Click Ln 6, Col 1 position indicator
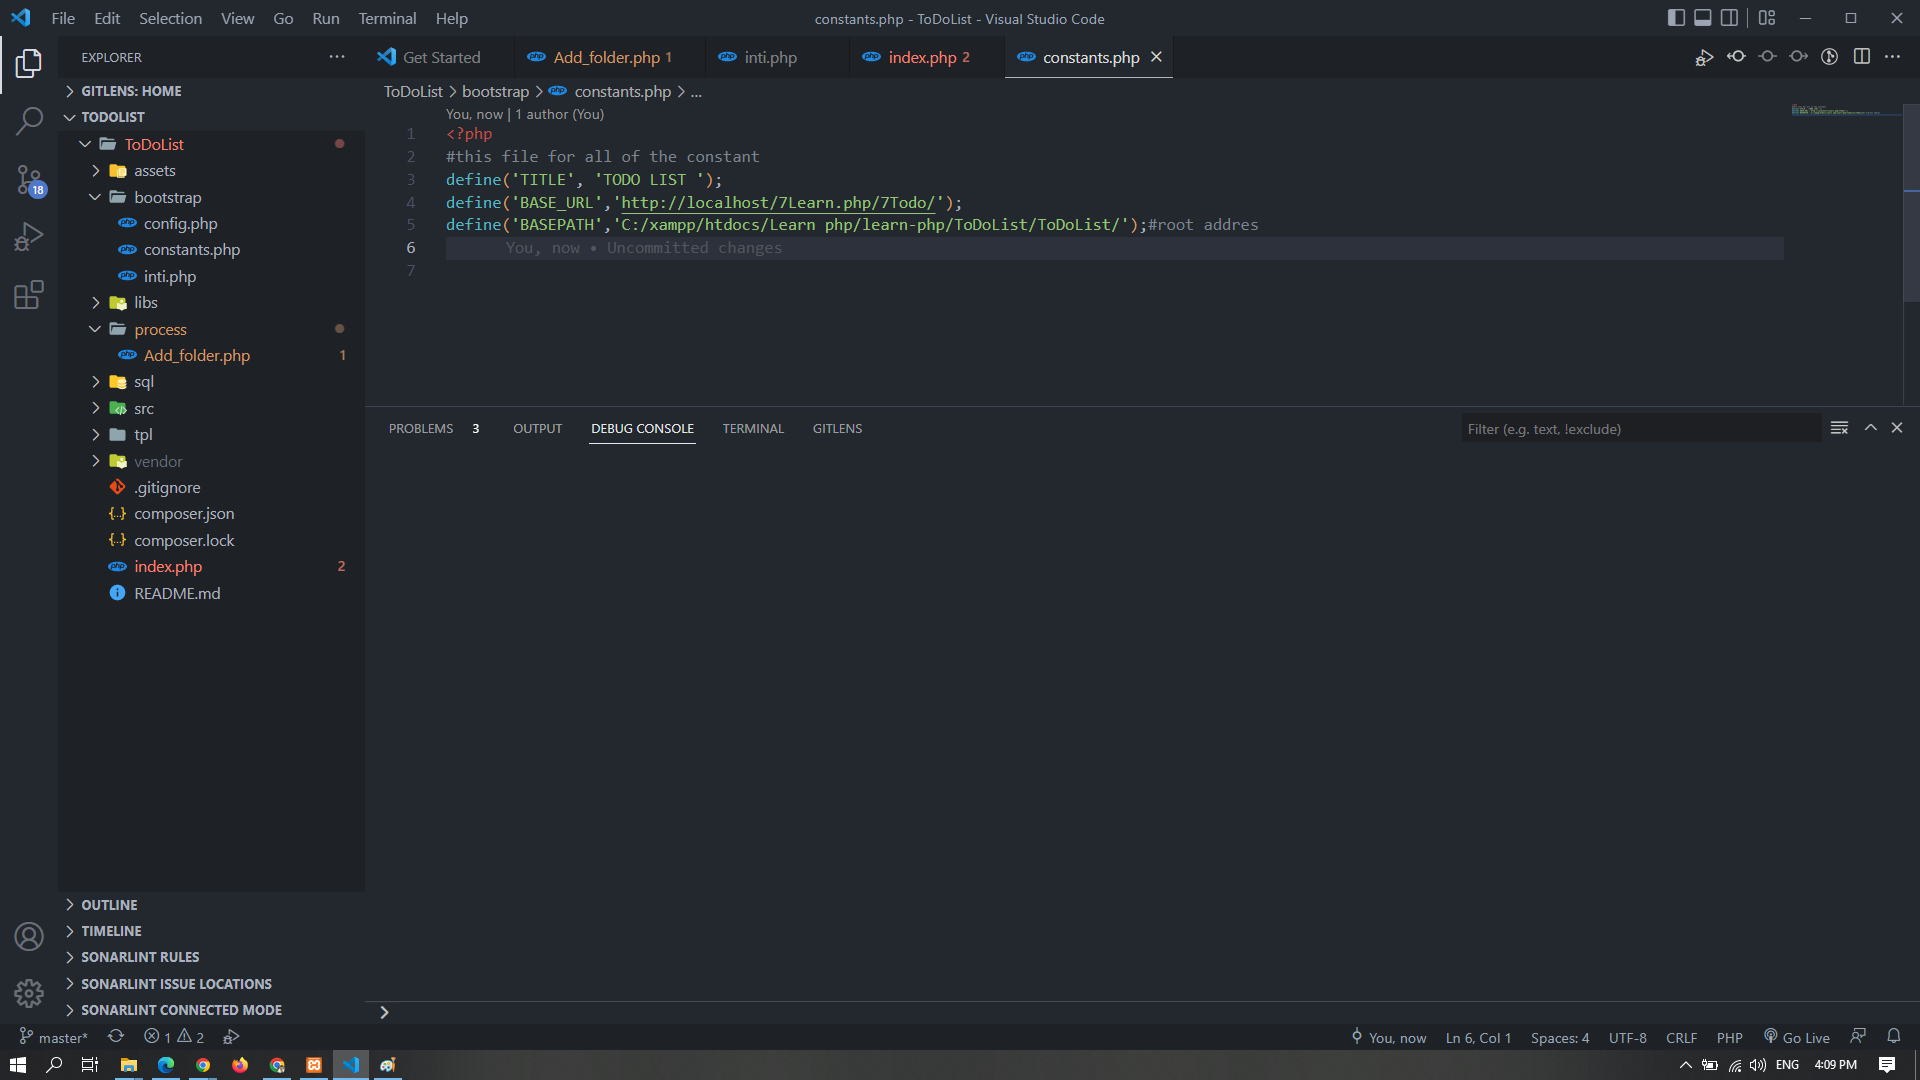Image resolution: width=1920 pixels, height=1080 pixels. point(1478,1037)
